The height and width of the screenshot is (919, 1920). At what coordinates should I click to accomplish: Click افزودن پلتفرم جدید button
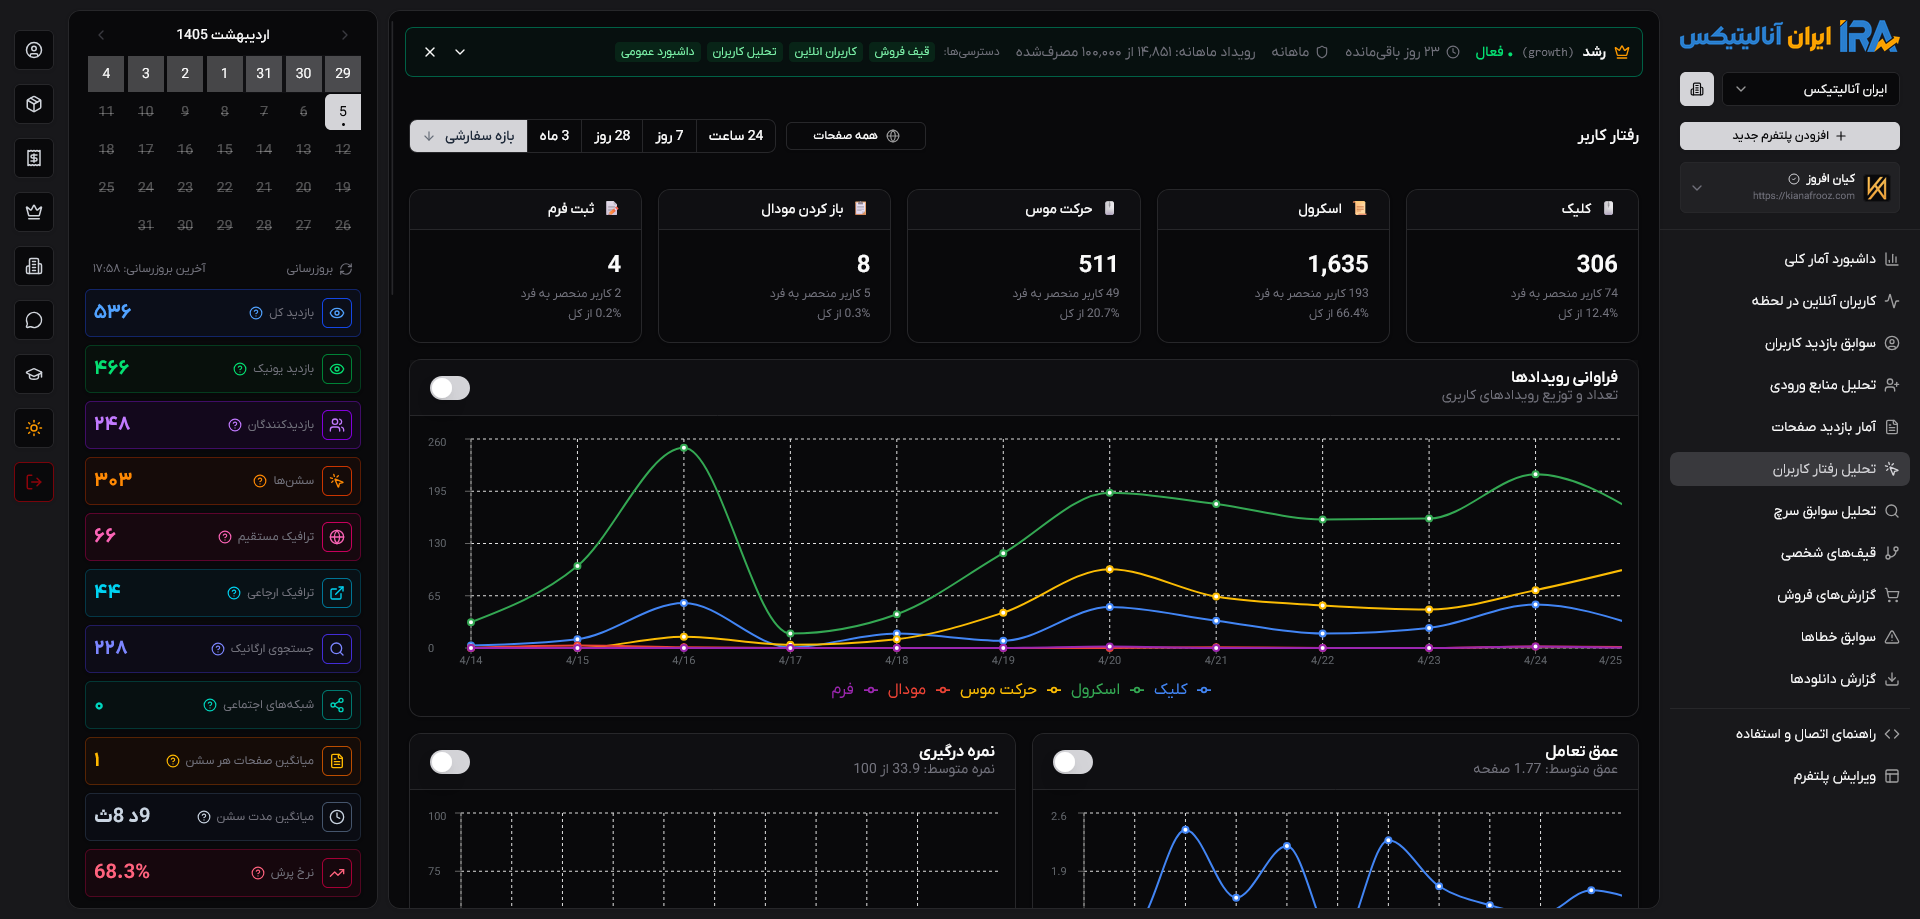[1790, 136]
